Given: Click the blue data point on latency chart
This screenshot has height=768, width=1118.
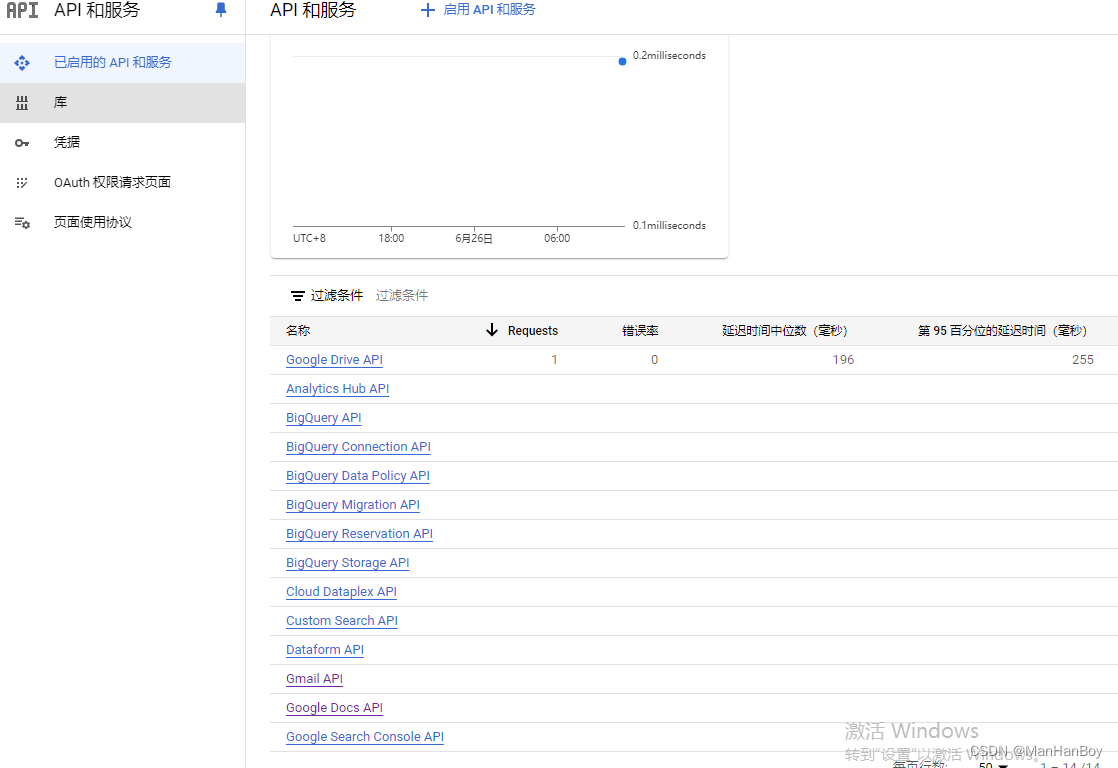Looking at the screenshot, I should (x=622, y=61).
